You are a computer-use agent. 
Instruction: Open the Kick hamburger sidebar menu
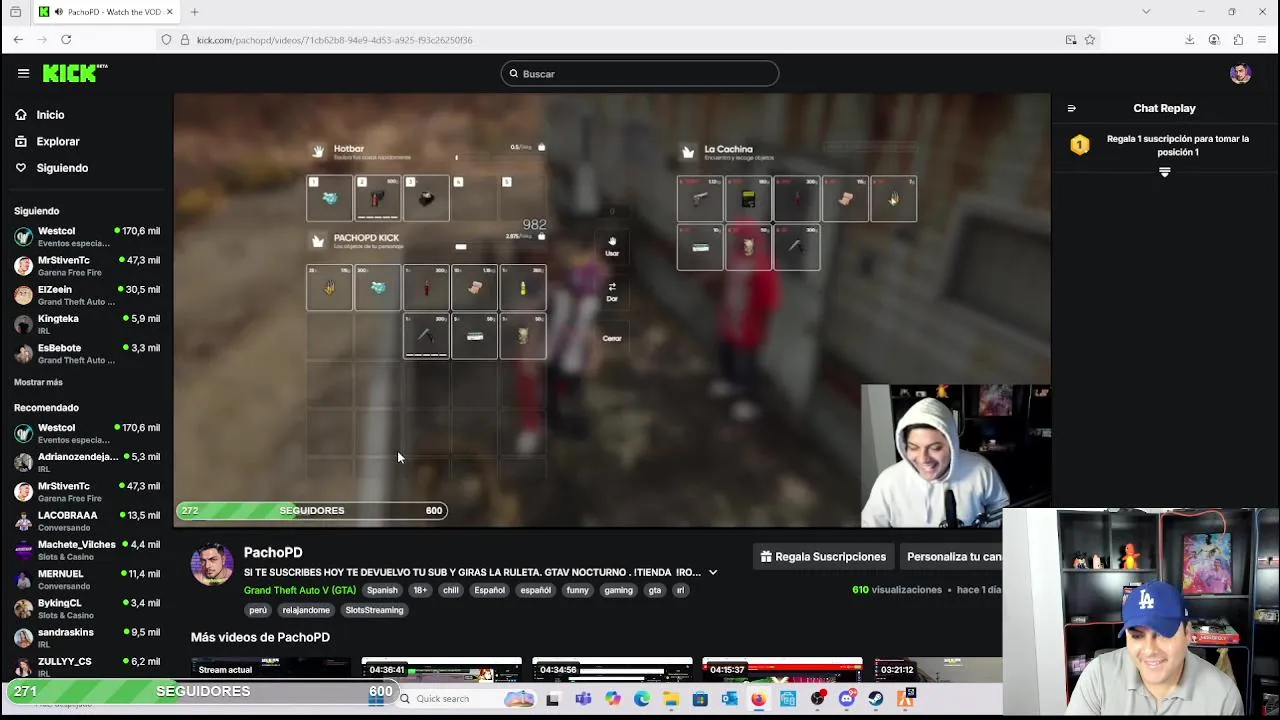(x=23, y=73)
